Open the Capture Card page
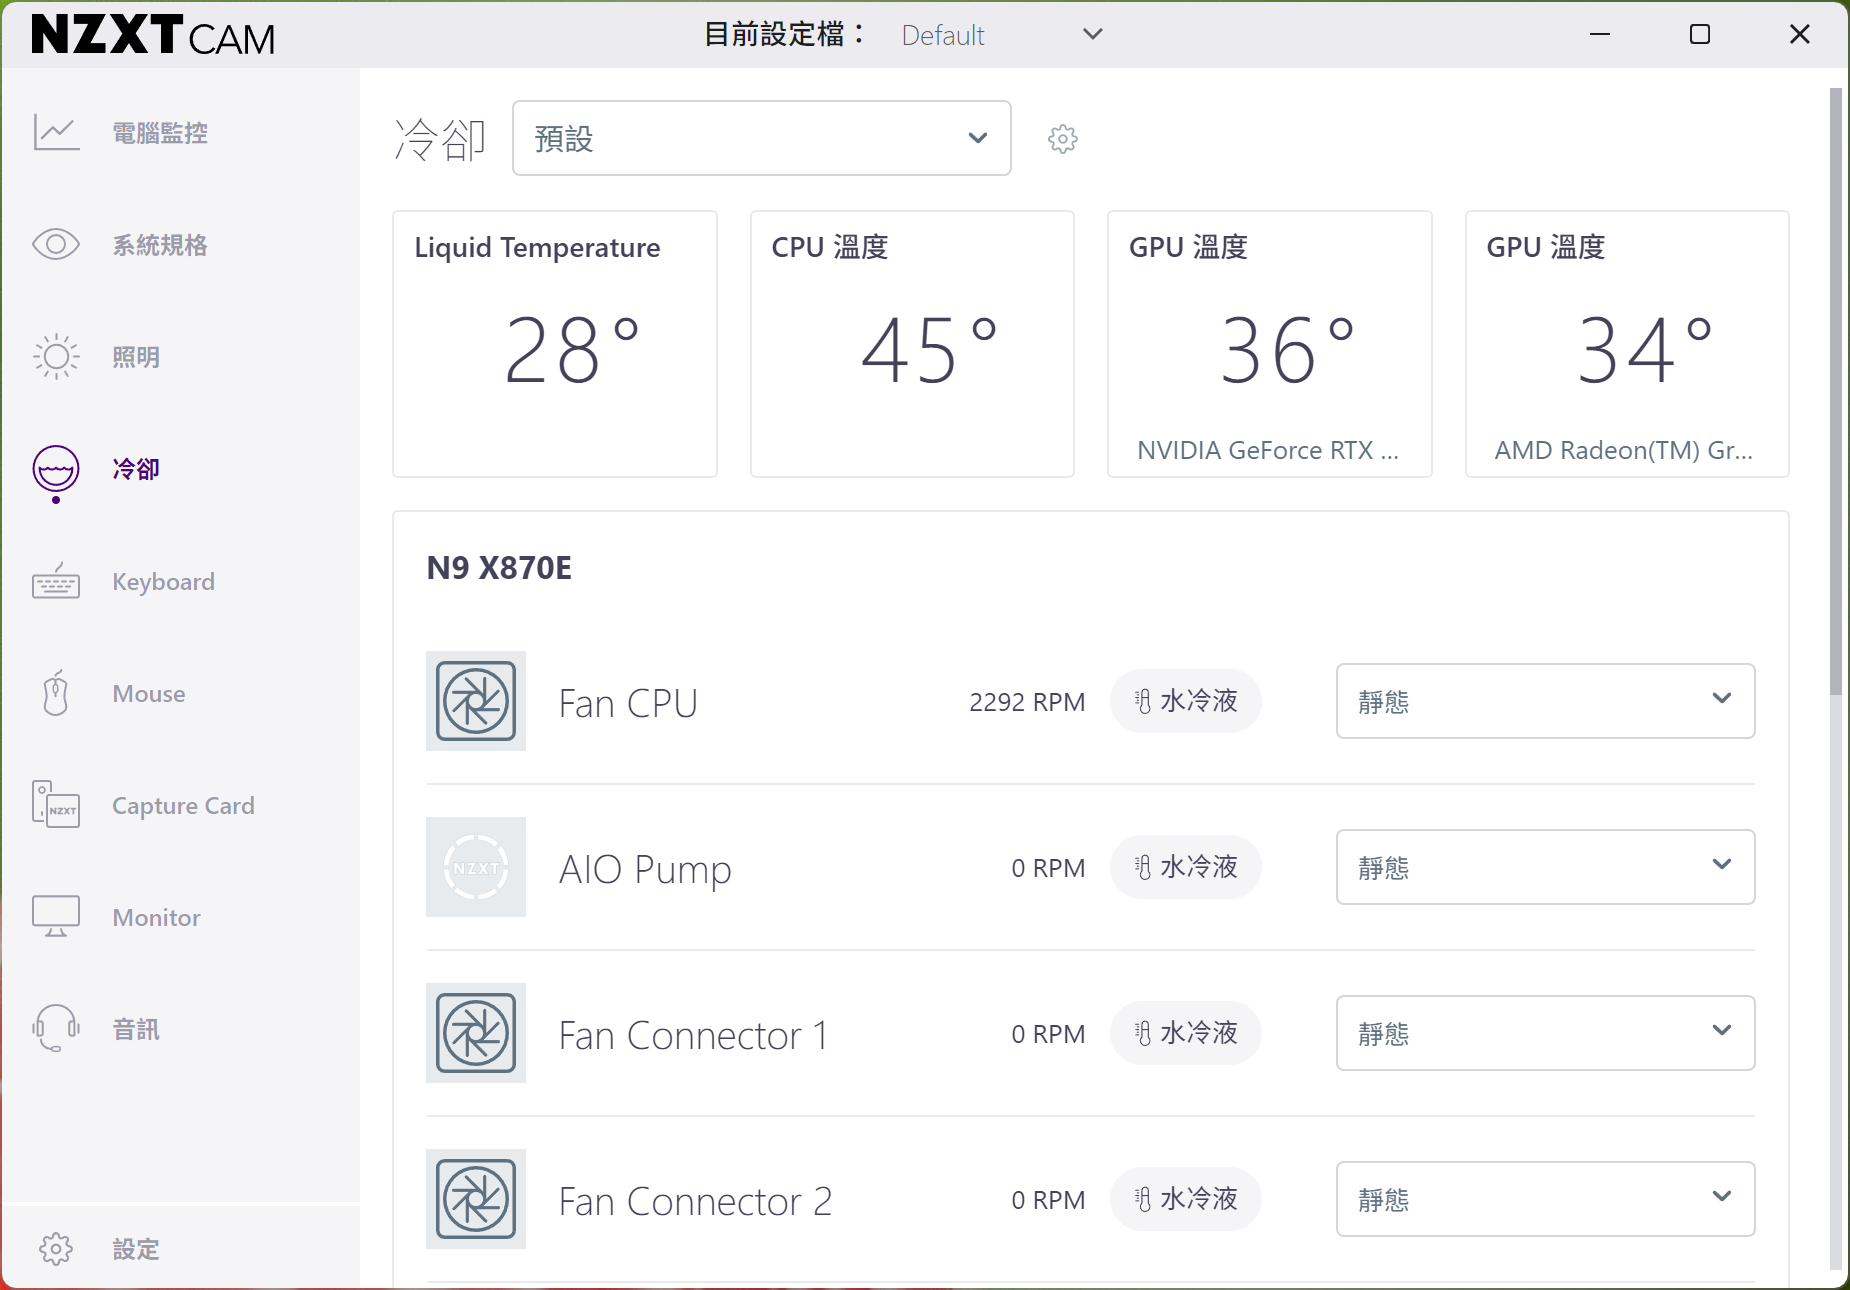The width and height of the screenshot is (1850, 1290). coord(183,805)
